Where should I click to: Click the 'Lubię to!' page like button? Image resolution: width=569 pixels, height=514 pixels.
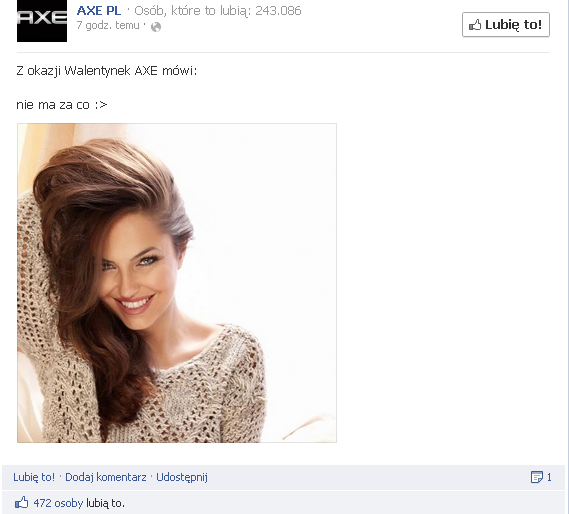click(x=506, y=25)
